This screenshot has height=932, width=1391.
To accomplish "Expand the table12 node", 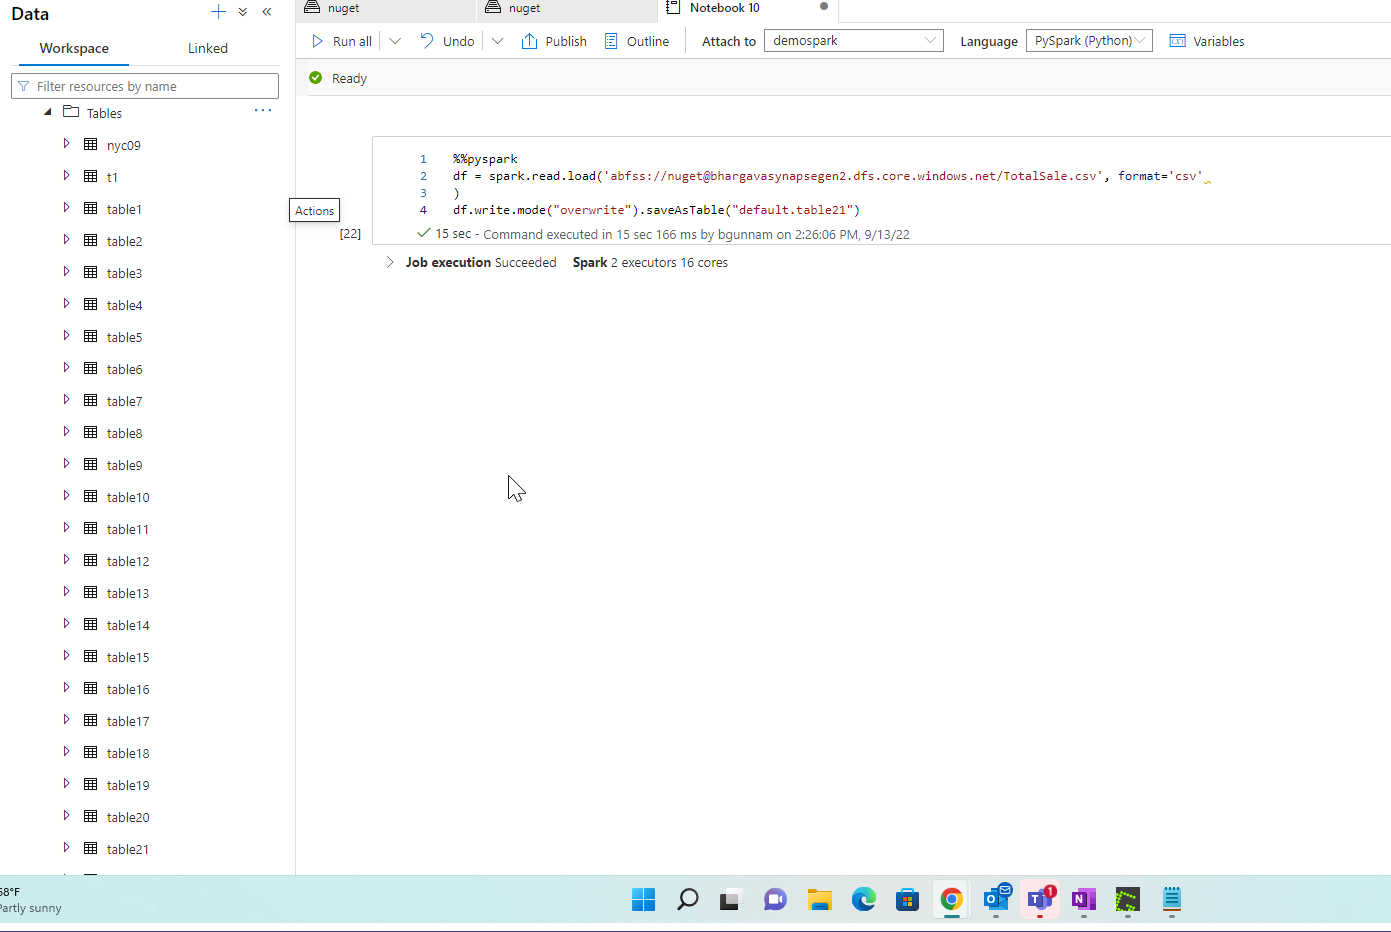I will (66, 560).
